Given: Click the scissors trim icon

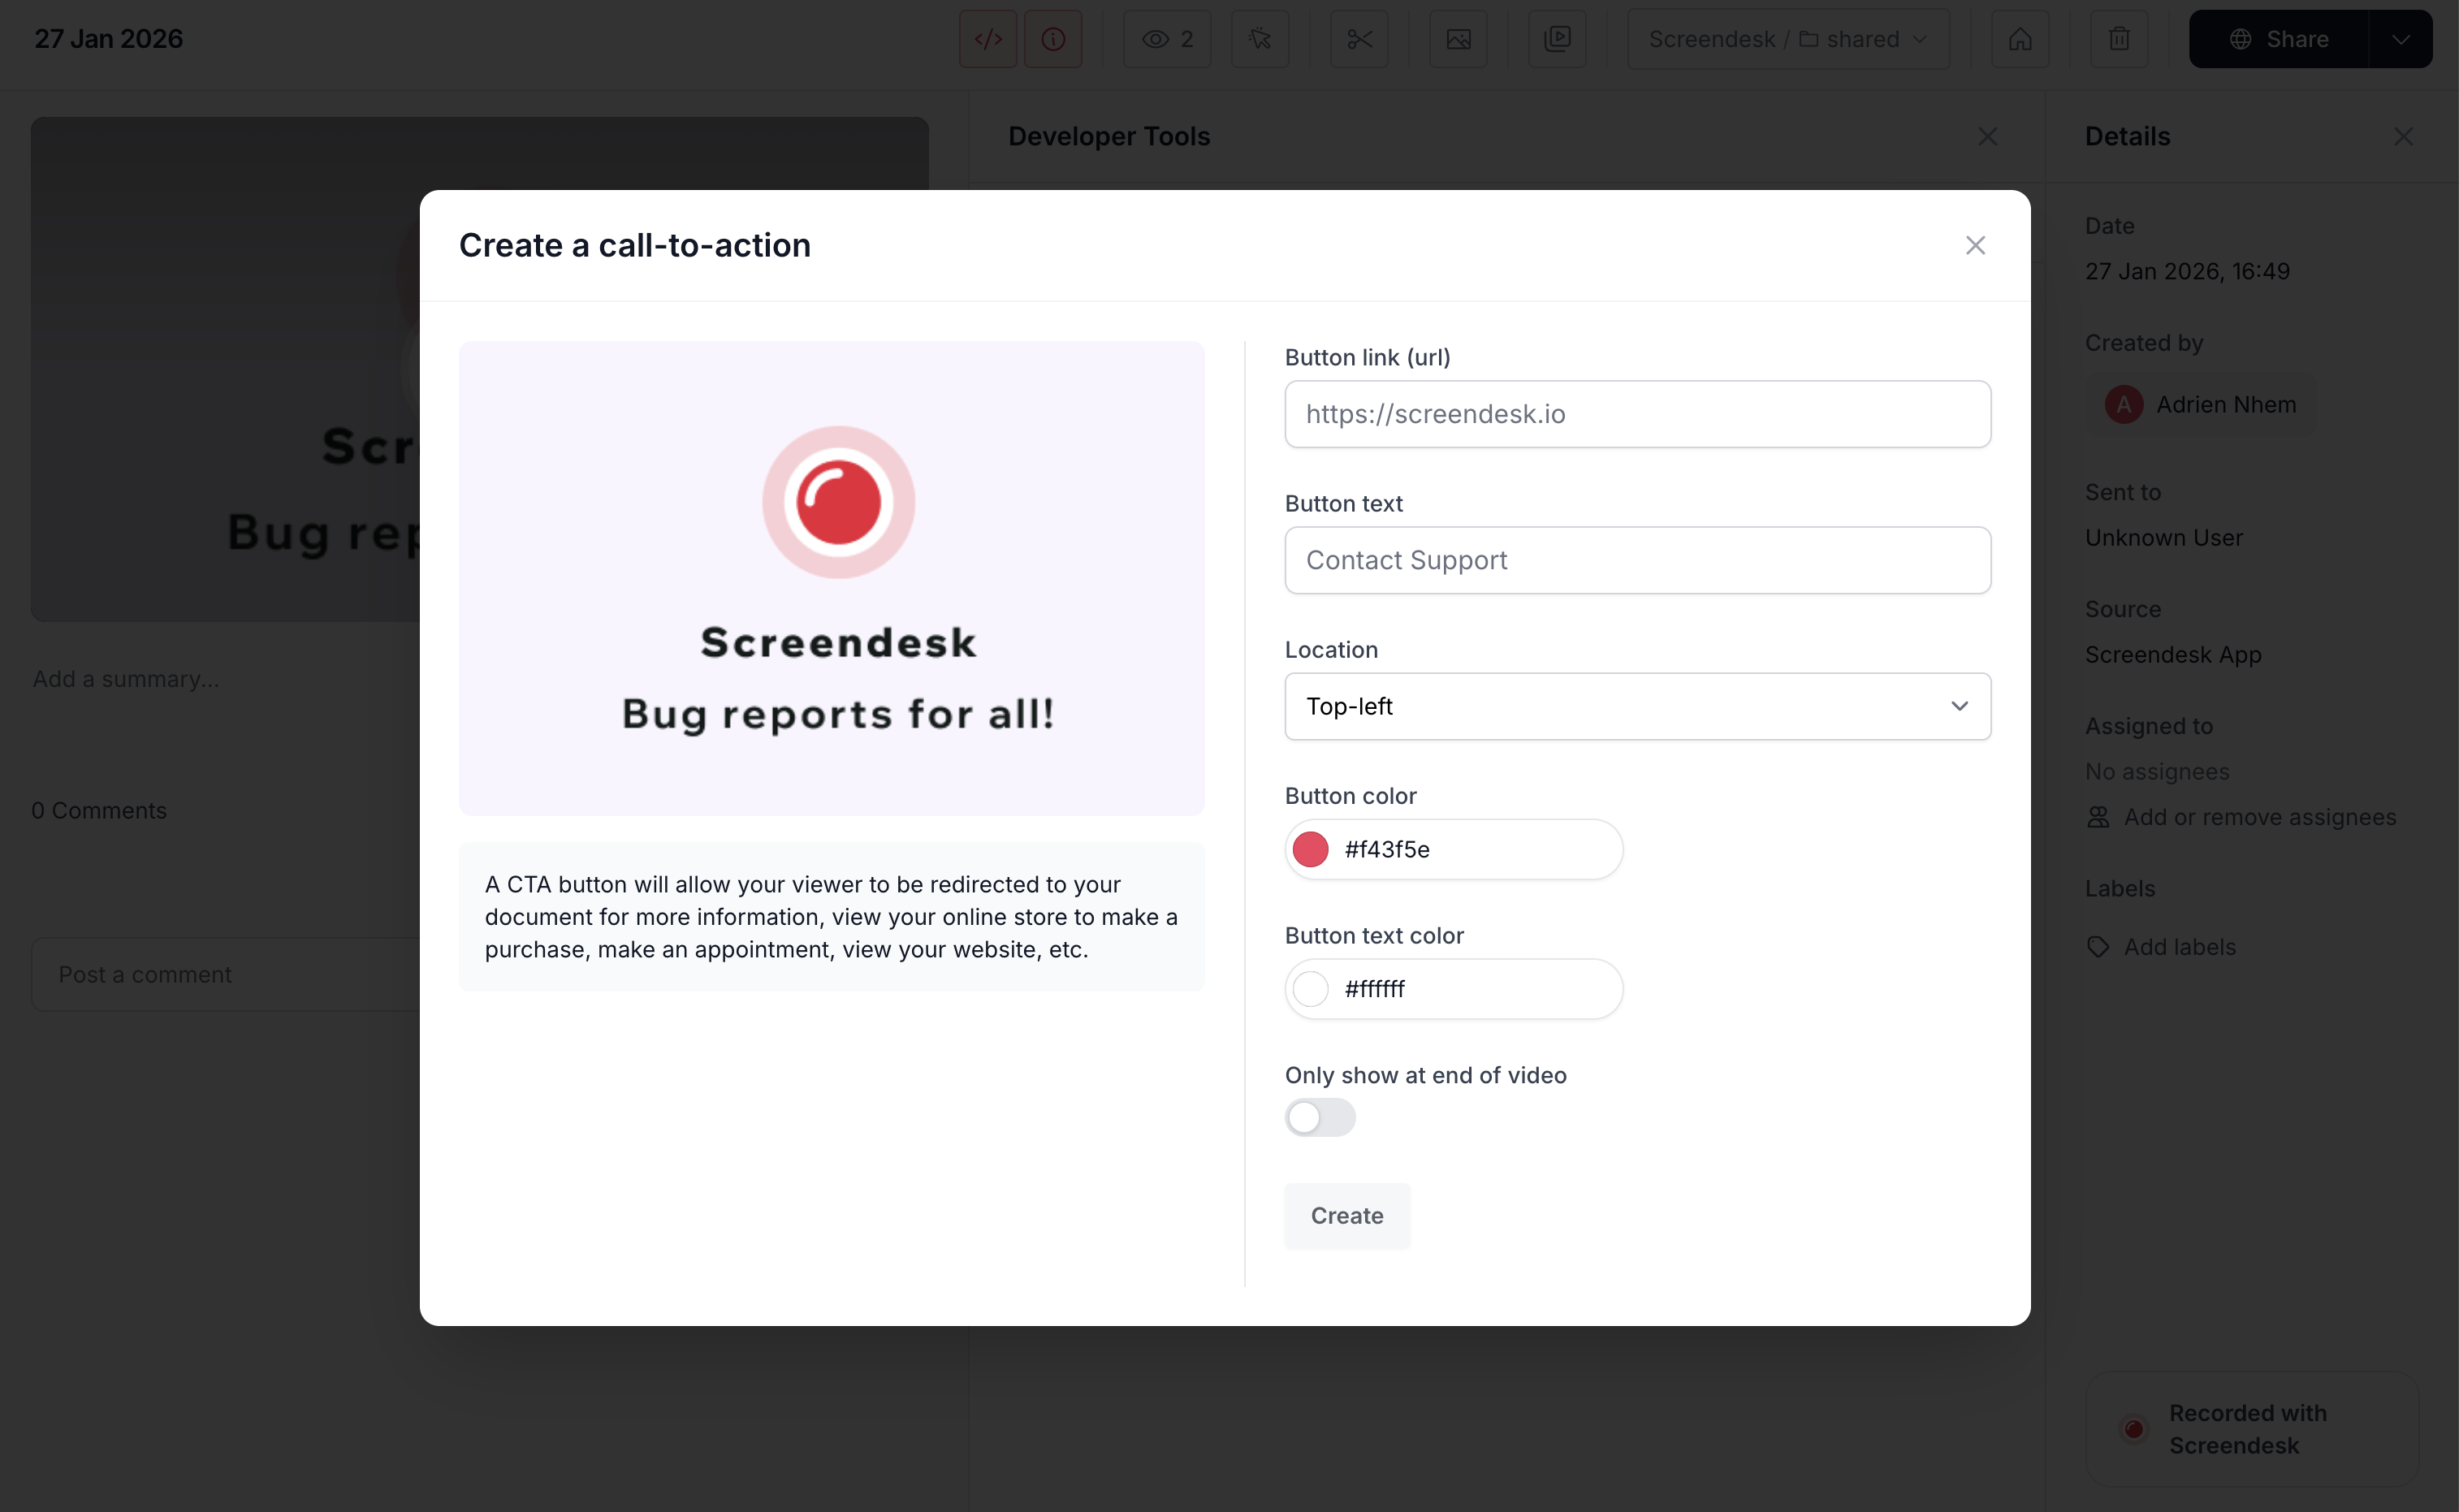Looking at the screenshot, I should [x=1359, y=39].
